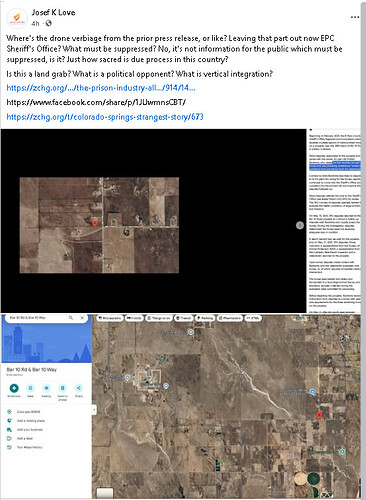Select the Pharmacies map filter chip

point(230,318)
